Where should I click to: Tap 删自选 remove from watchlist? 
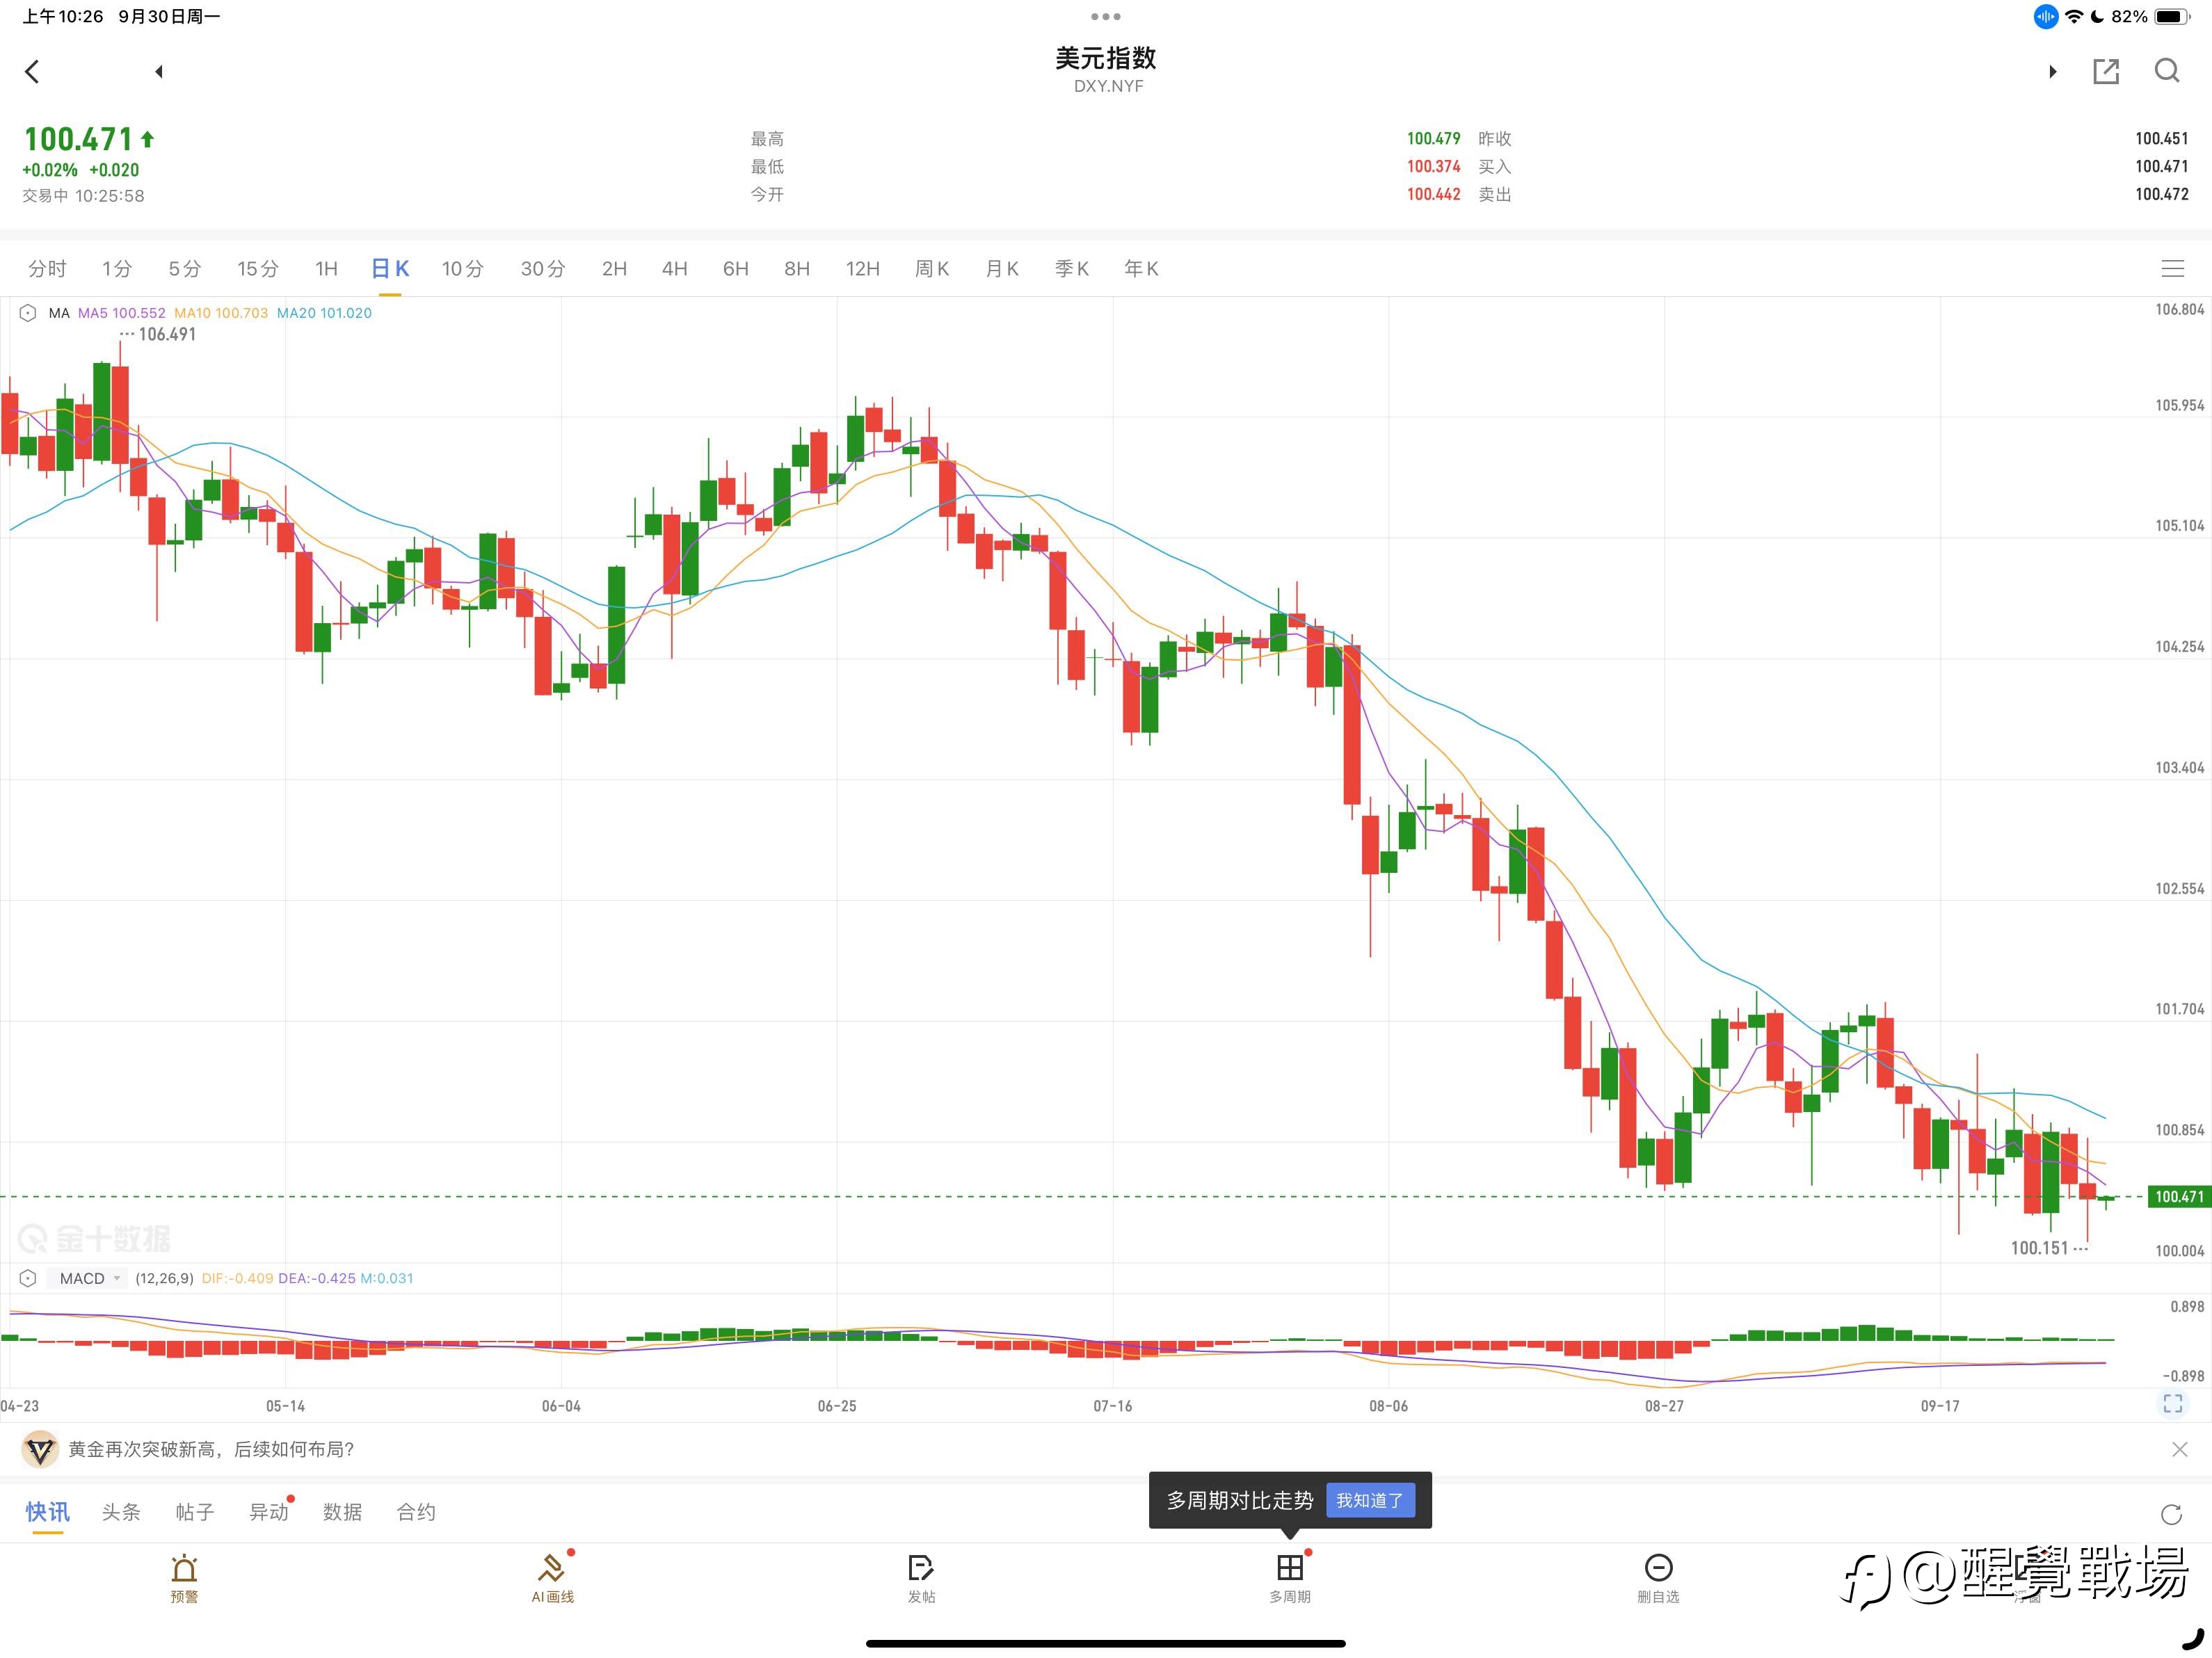coord(1658,1578)
